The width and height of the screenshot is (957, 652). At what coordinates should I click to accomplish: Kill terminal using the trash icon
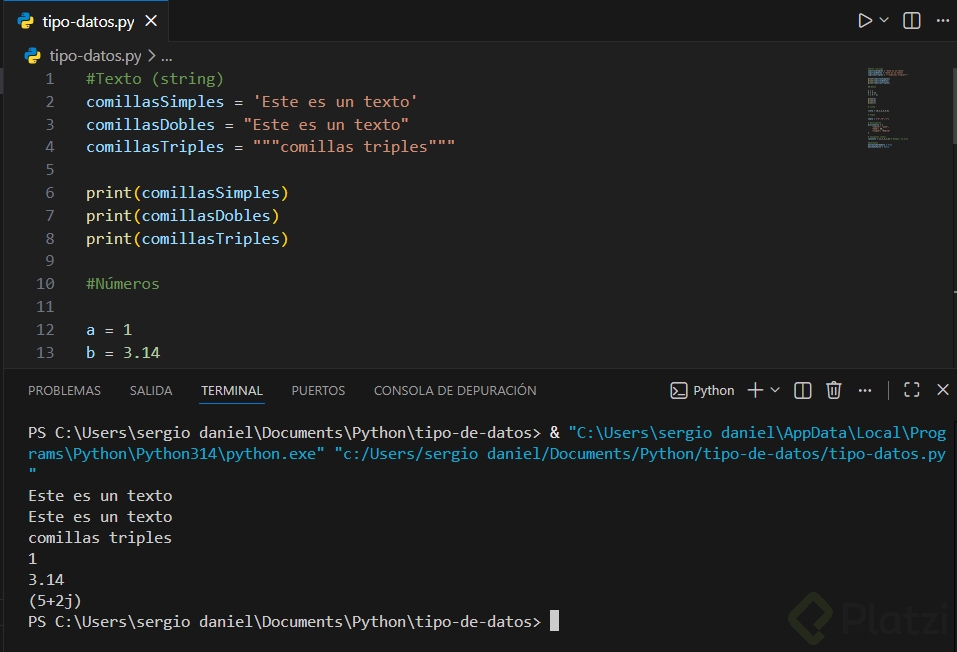[x=834, y=390]
